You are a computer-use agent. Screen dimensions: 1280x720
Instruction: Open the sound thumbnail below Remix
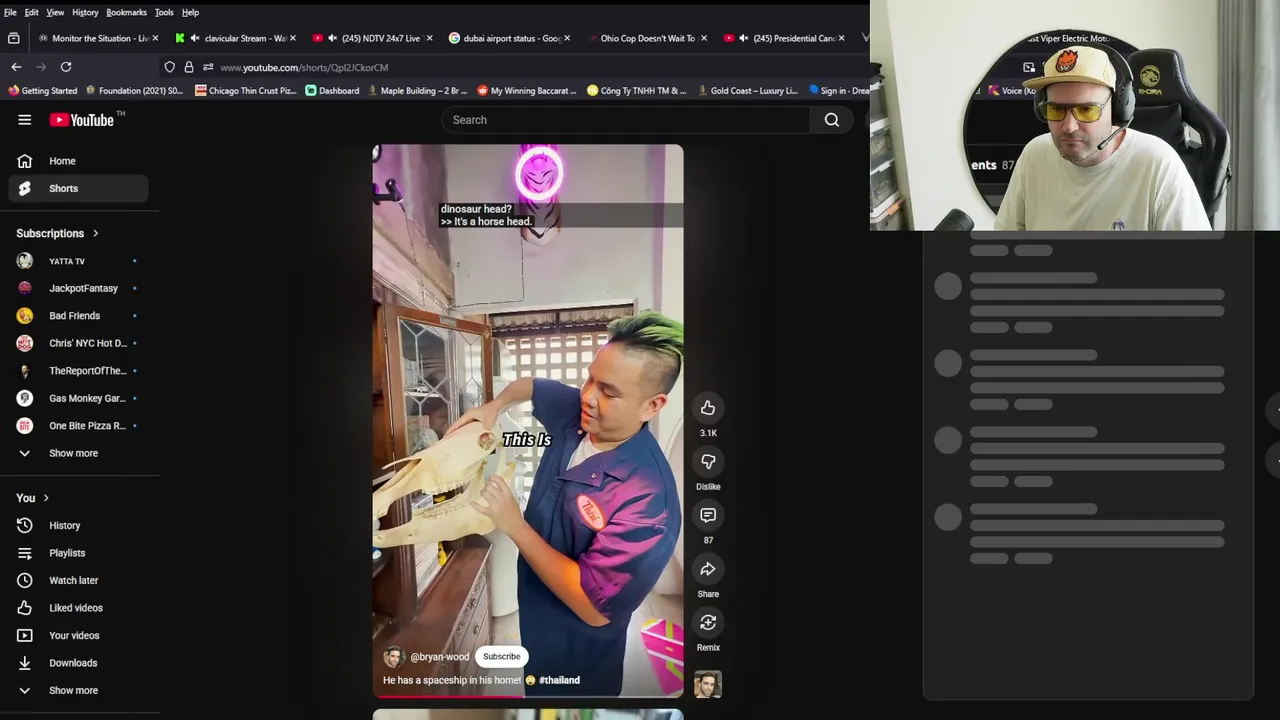coord(708,684)
